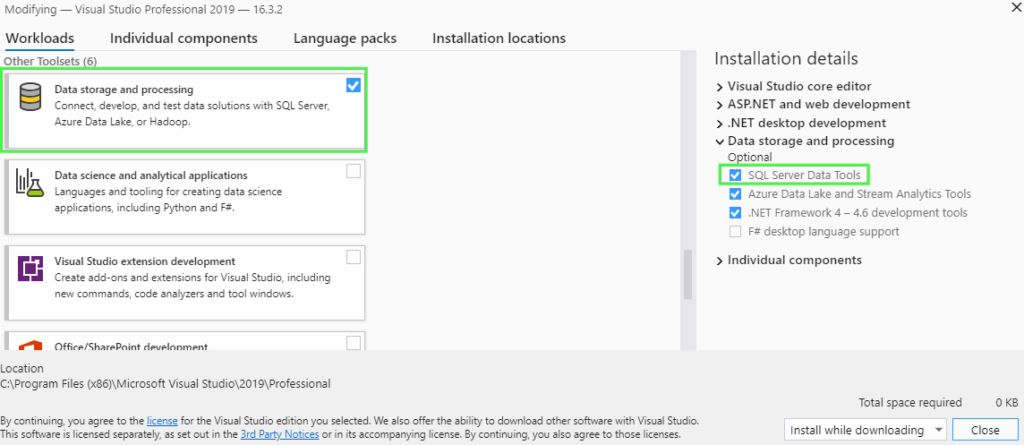Expand ASP.NET and web development details
Viewport: 1024px width, 445px height.
point(720,105)
